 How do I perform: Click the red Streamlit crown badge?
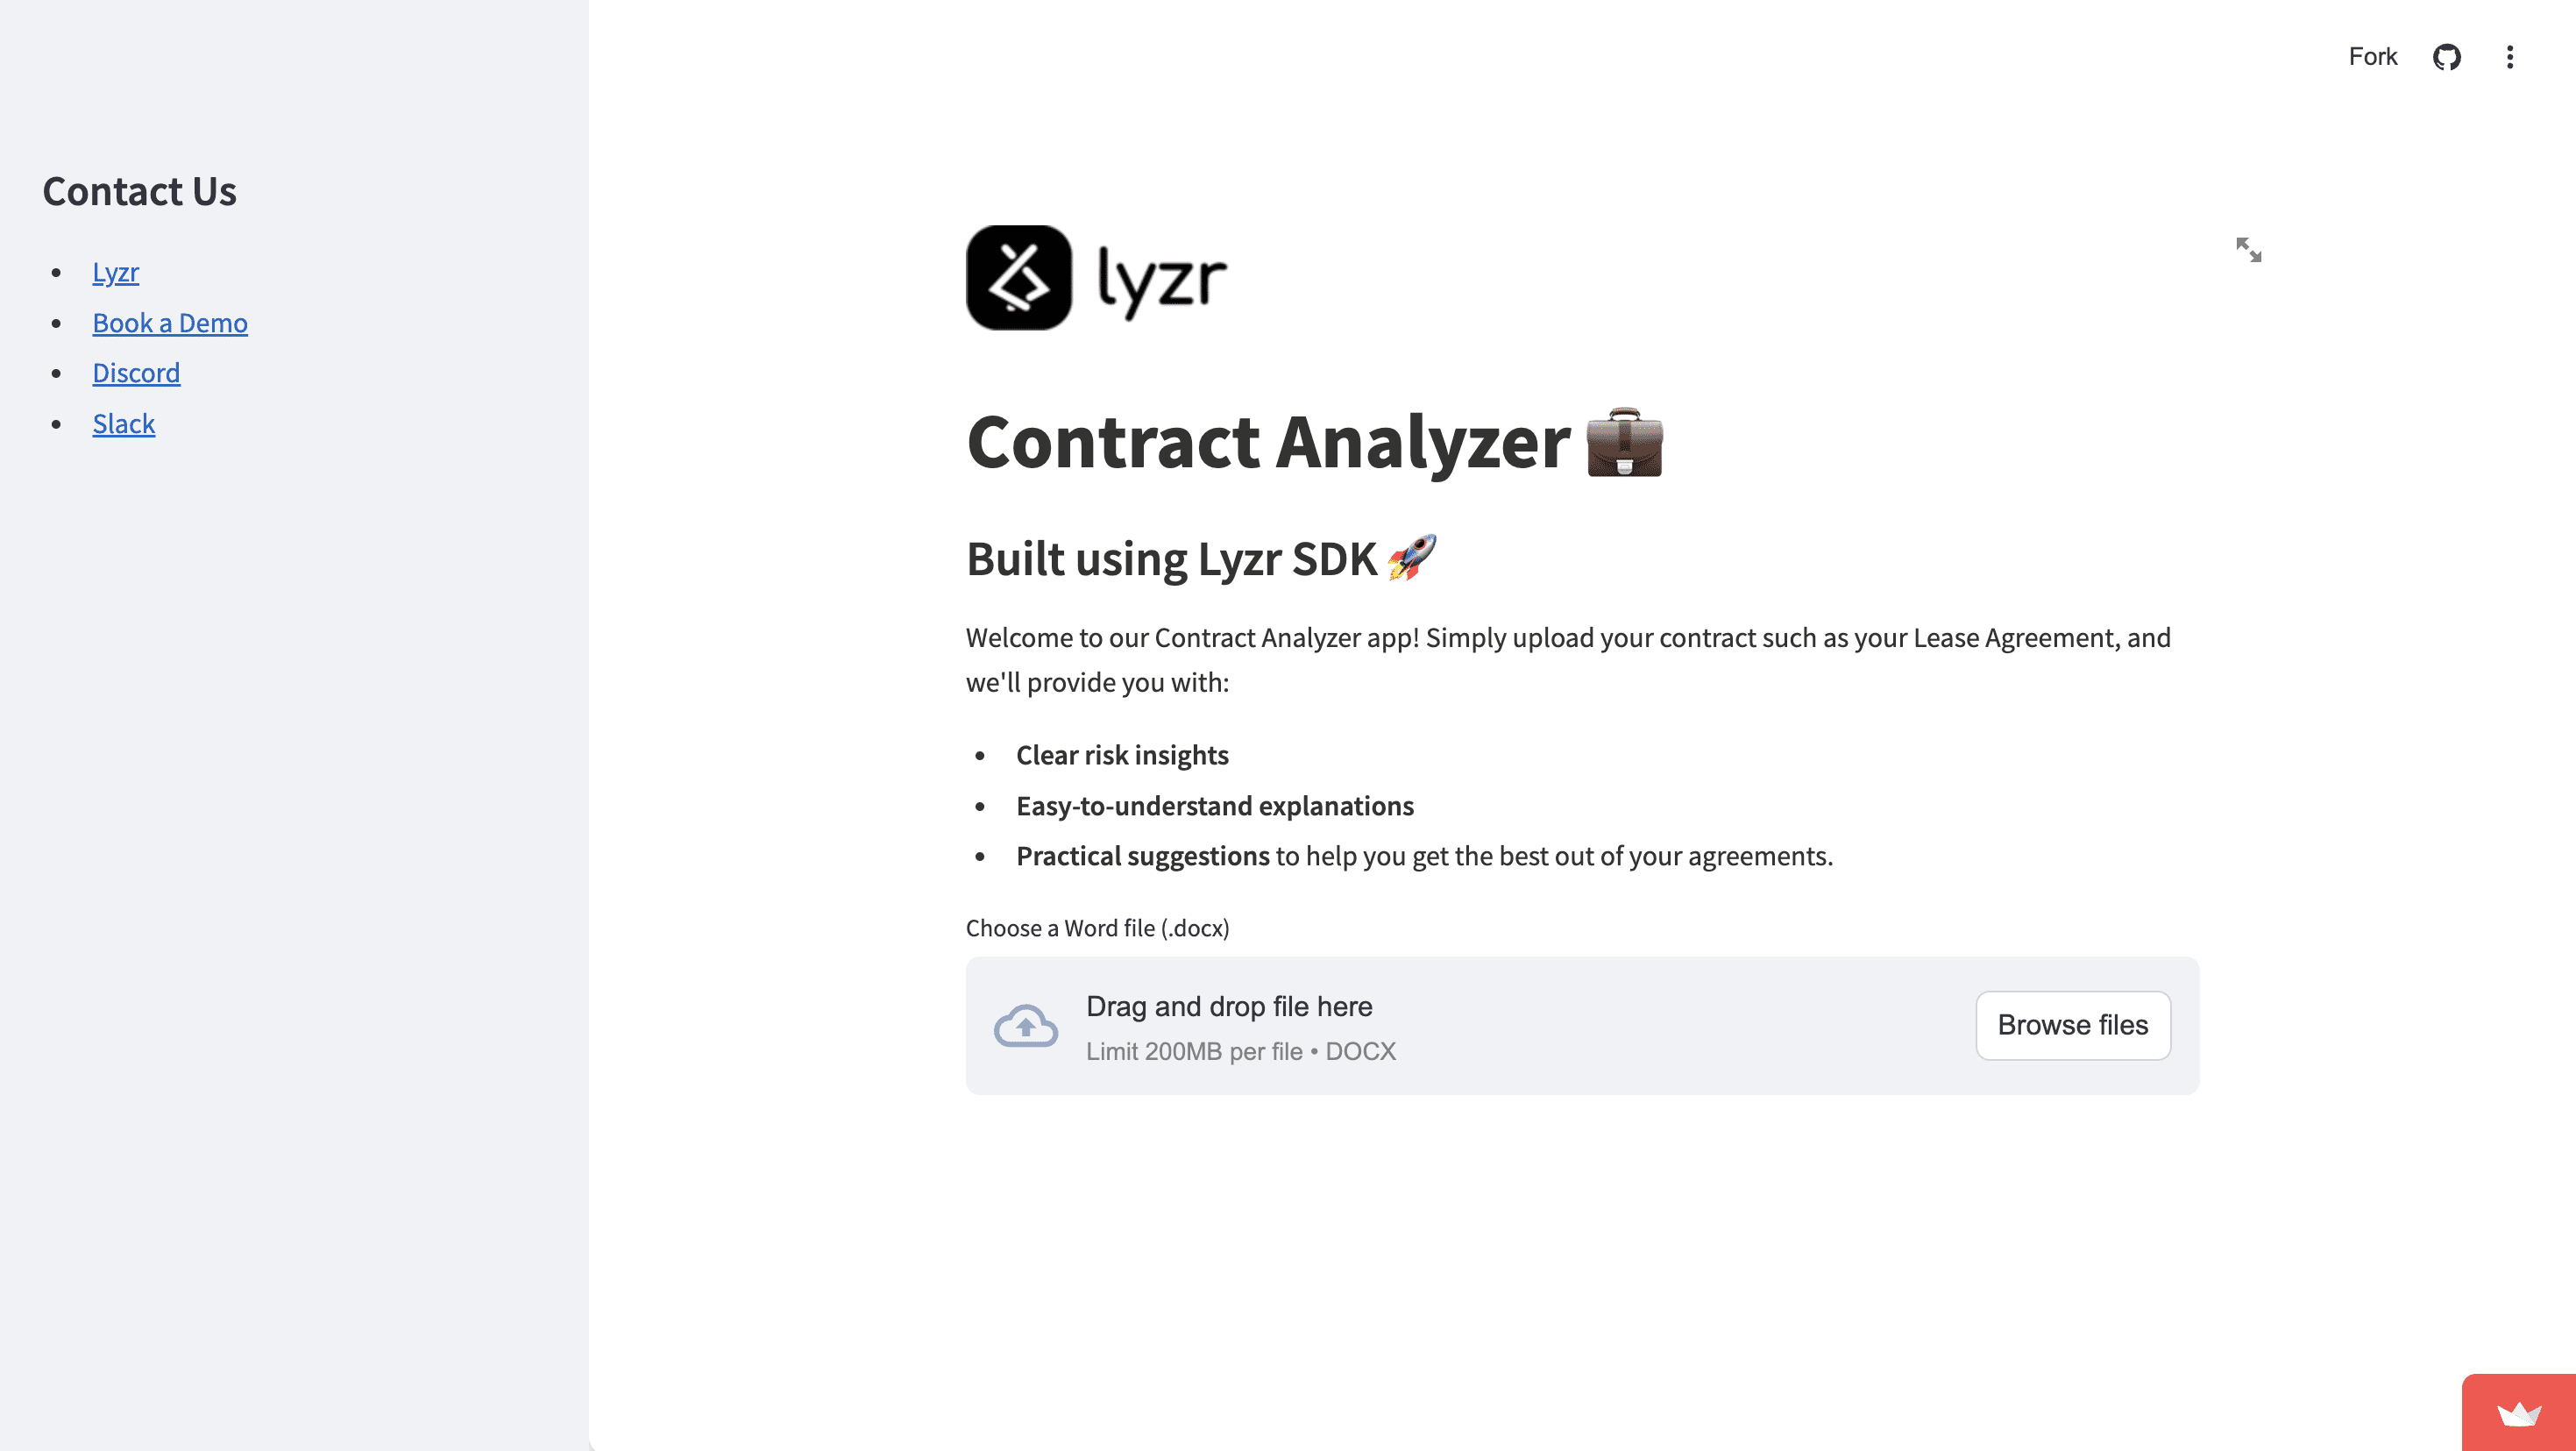point(2518,1413)
